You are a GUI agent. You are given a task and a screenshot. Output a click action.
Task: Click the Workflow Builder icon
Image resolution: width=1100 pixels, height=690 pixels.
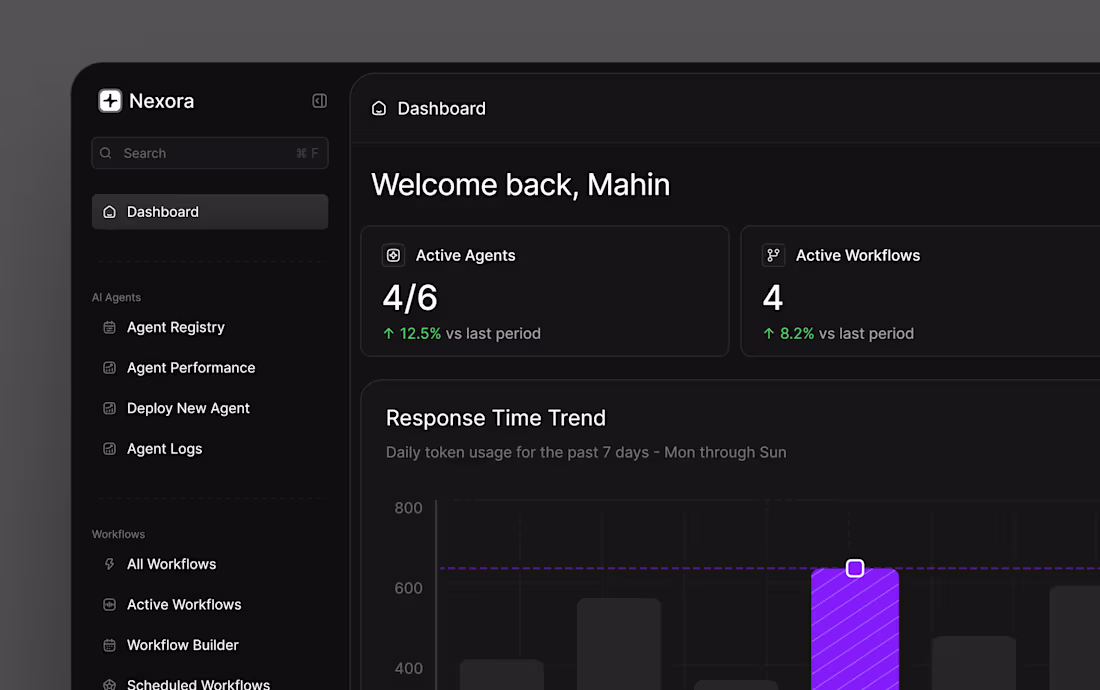(108, 645)
